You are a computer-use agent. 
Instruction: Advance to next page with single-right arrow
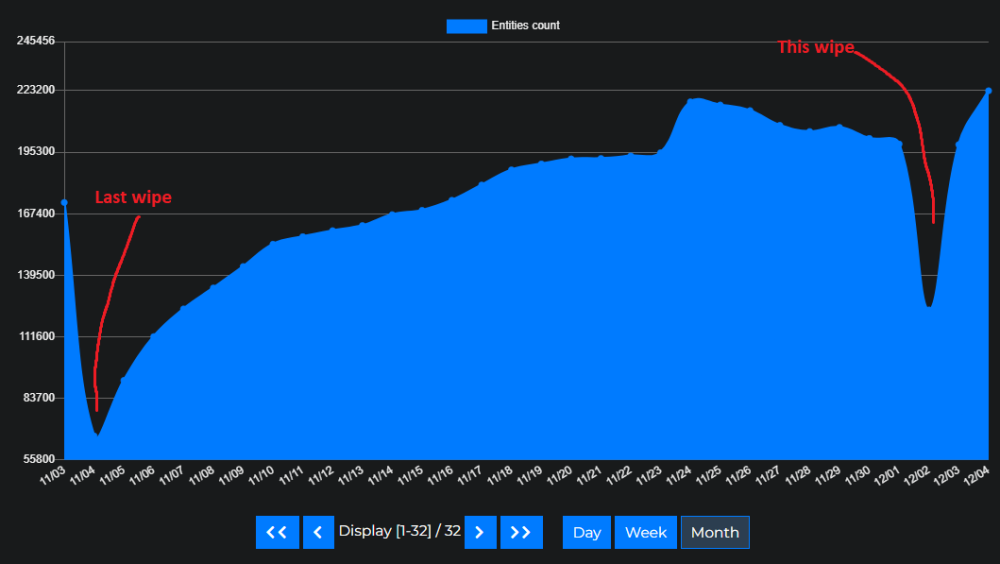click(480, 532)
